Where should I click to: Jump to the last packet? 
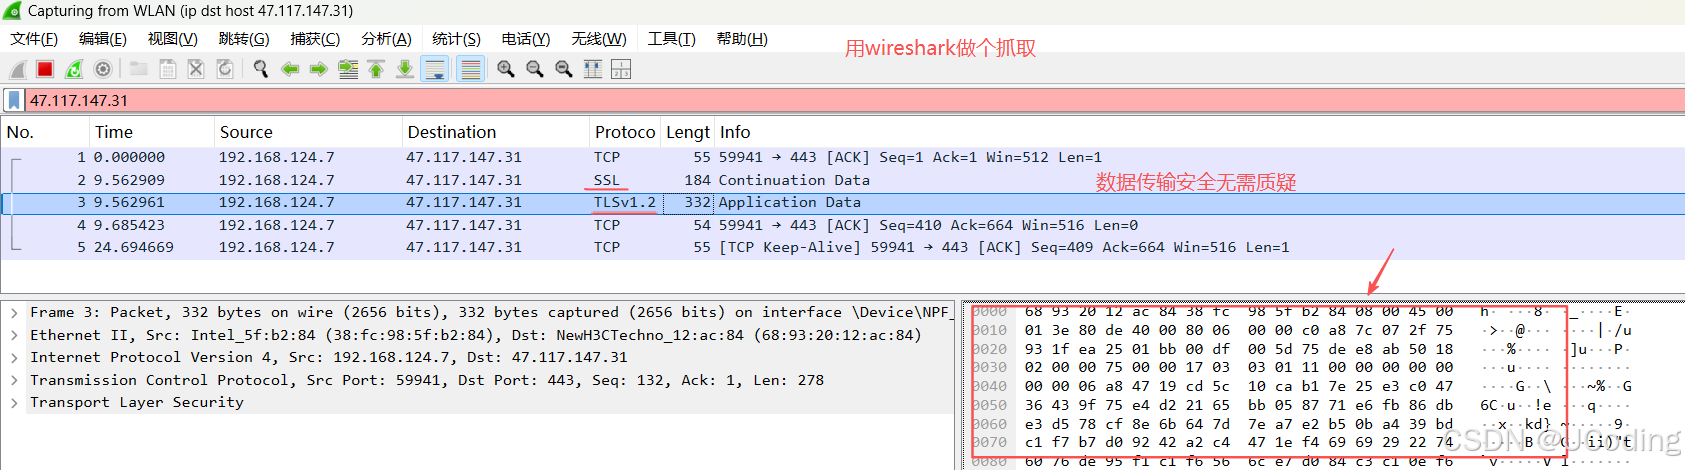405,69
